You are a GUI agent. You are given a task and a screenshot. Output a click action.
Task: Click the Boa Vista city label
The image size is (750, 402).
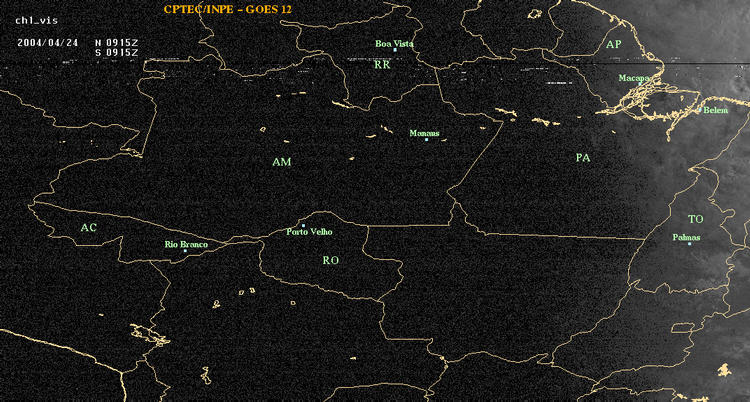pyautogui.click(x=394, y=44)
